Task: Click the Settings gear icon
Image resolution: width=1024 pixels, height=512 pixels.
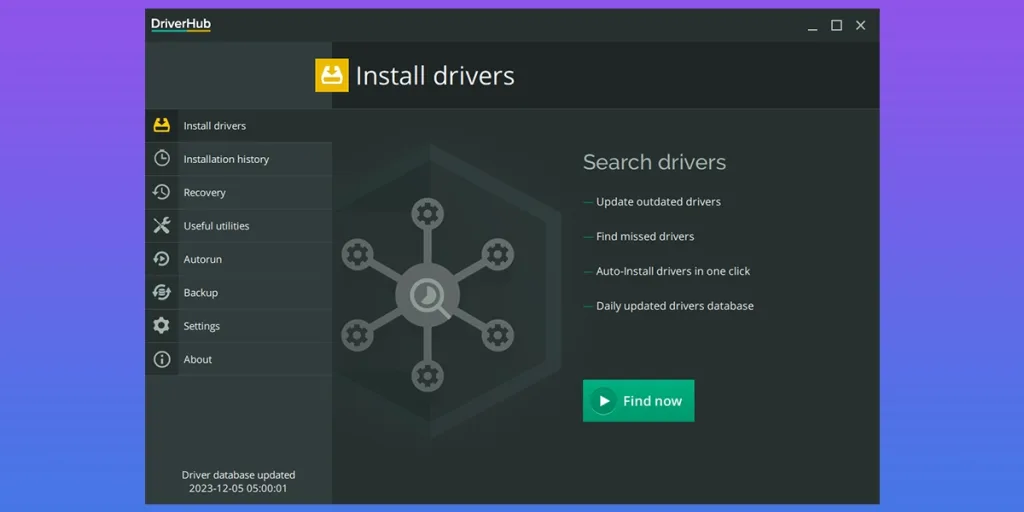Action: (x=161, y=326)
